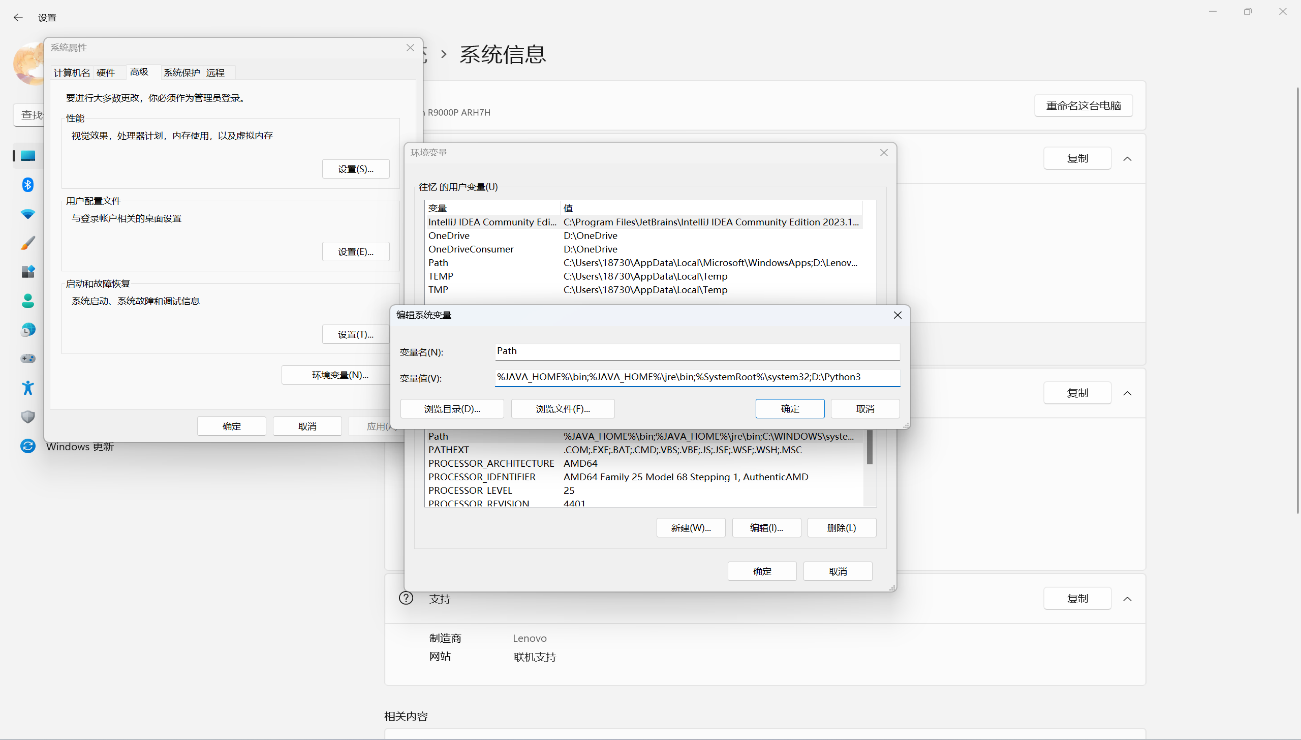Click 变量名(N) input field containing Path
The width and height of the screenshot is (1301, 740).
click(698, 352)
